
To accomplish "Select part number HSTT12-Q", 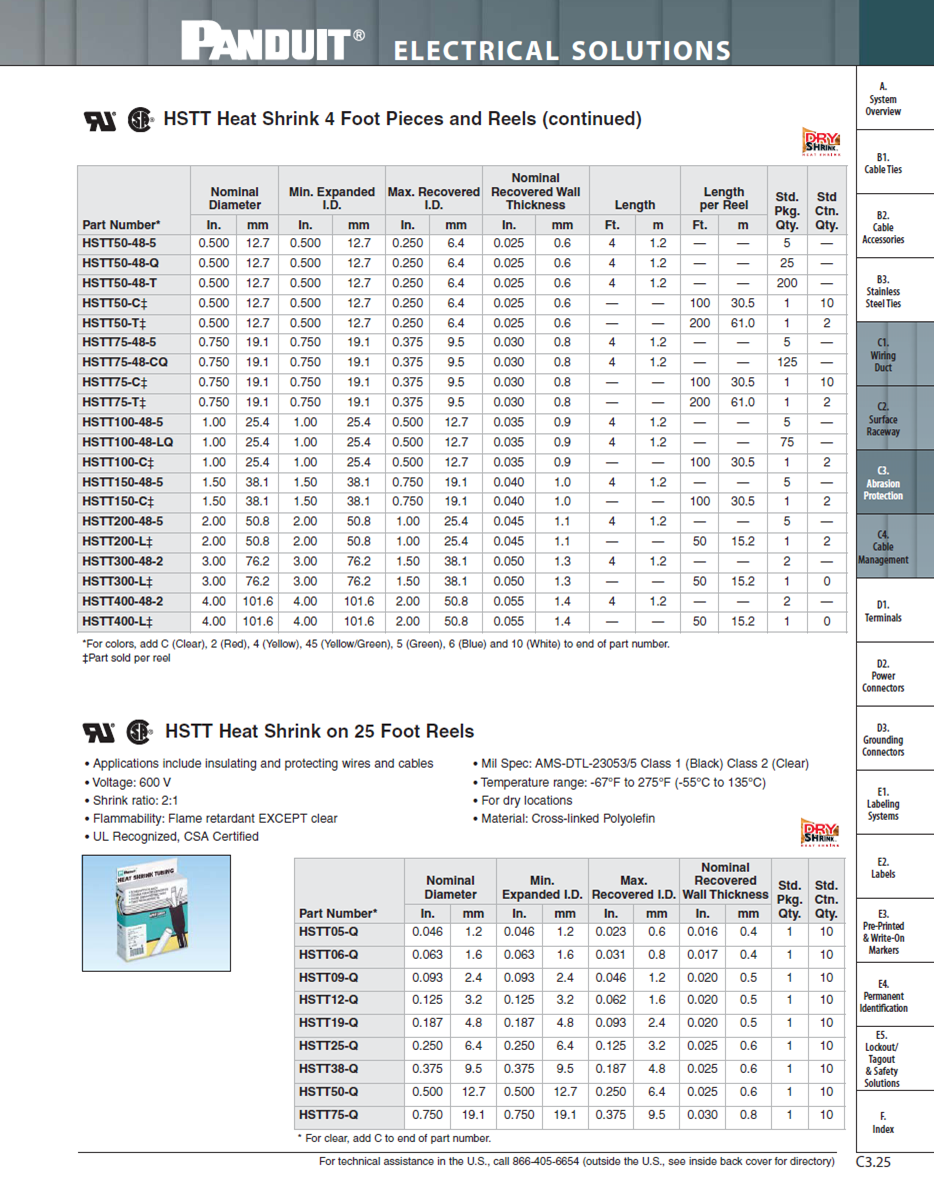I will [x=329, y=1000].
